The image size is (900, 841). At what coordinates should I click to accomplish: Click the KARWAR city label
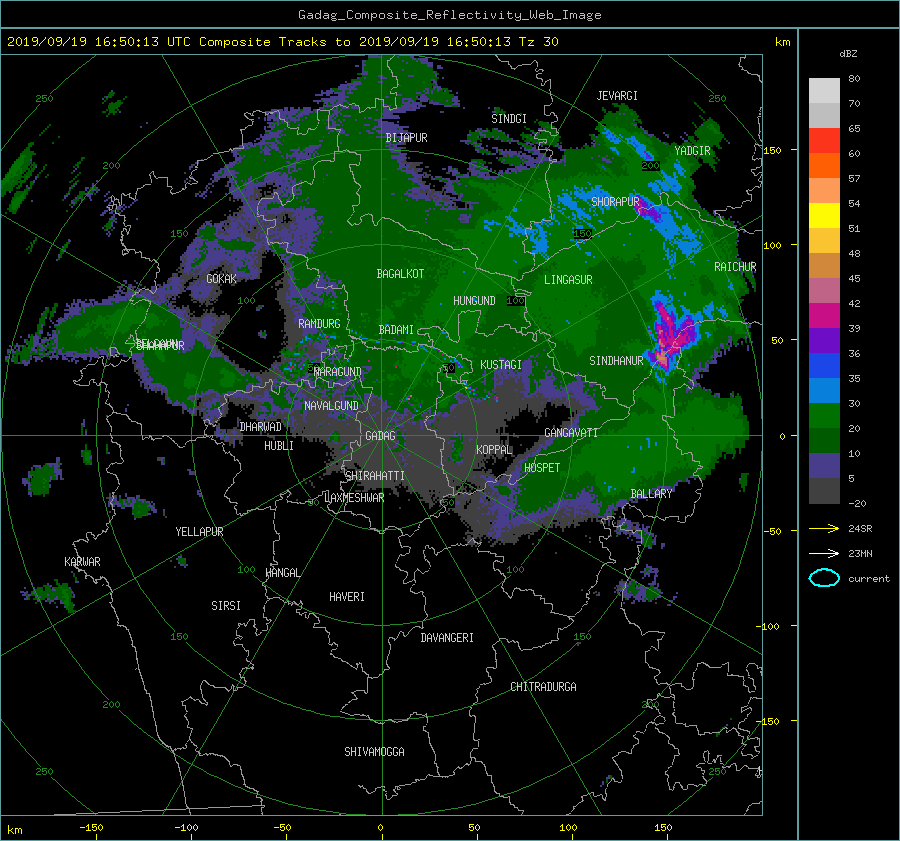tap(82, 562)
